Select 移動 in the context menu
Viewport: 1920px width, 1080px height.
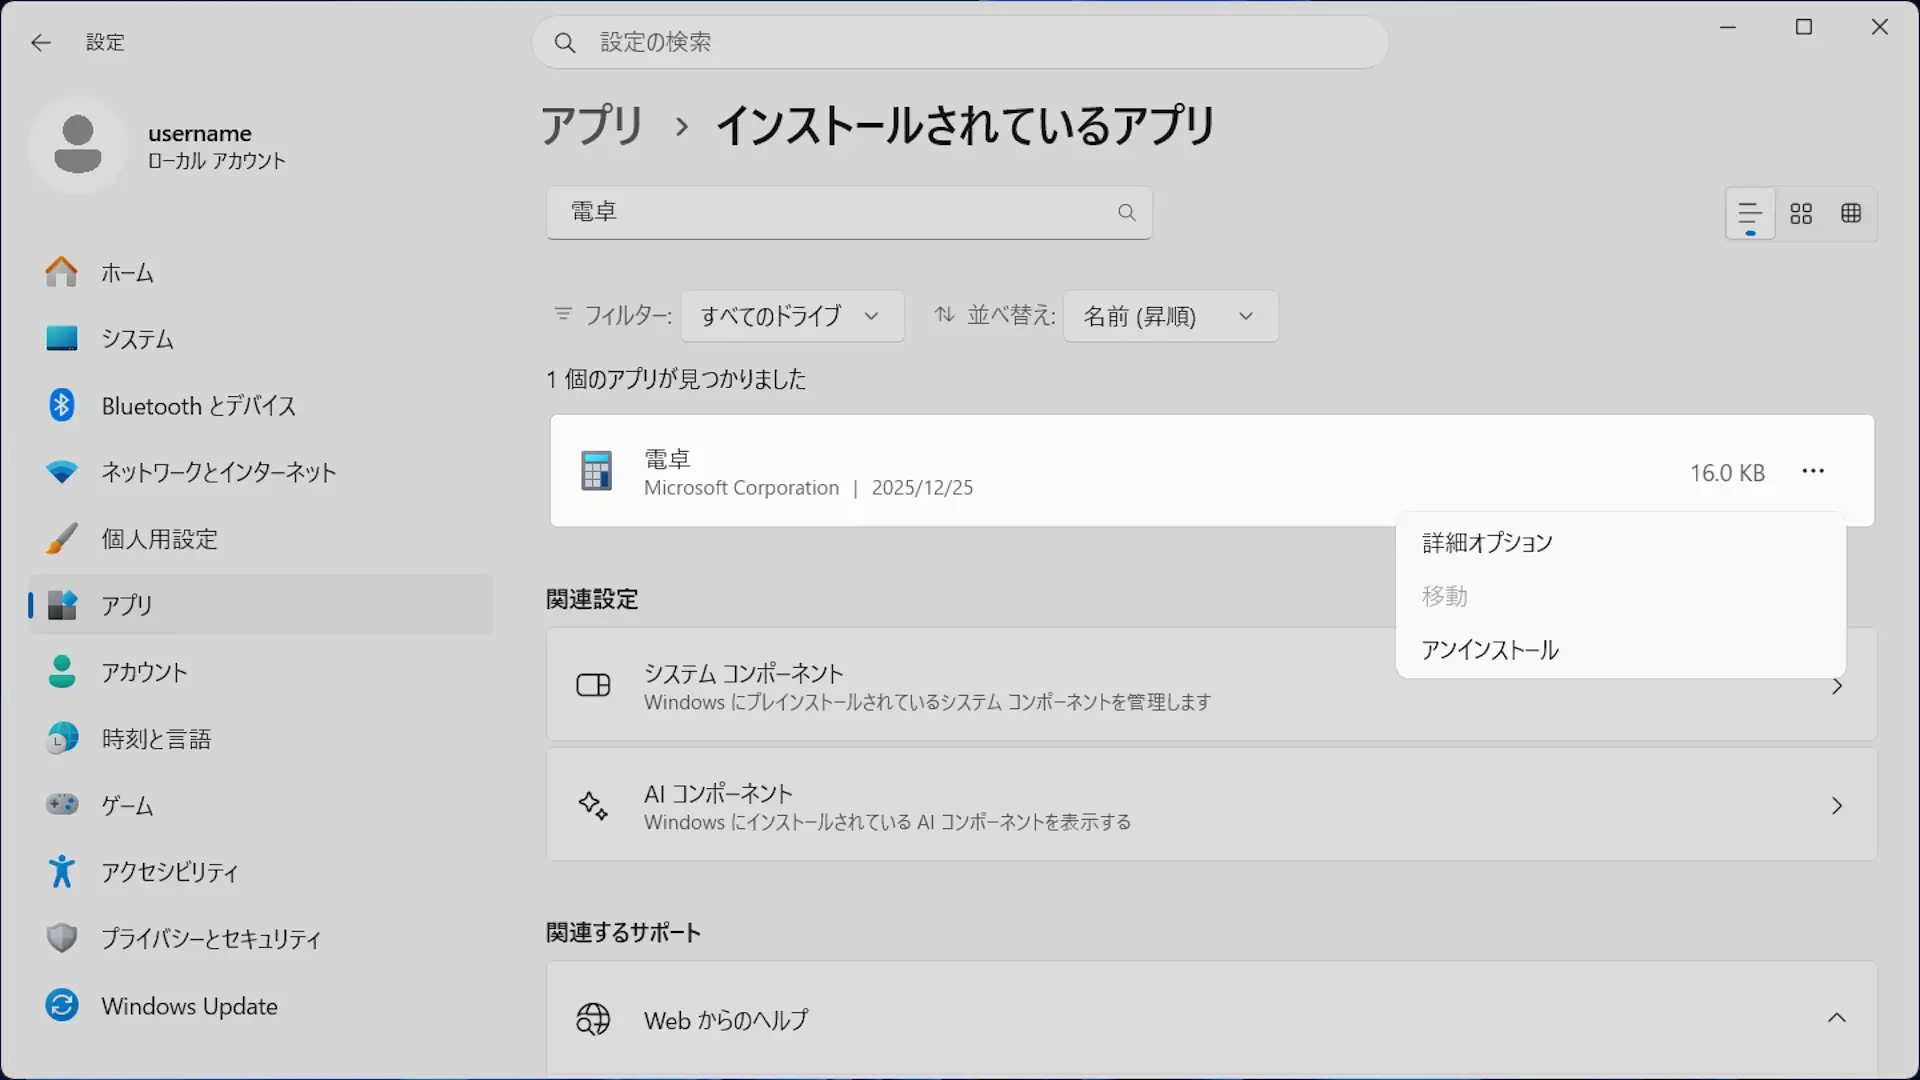pos(1621,597)
